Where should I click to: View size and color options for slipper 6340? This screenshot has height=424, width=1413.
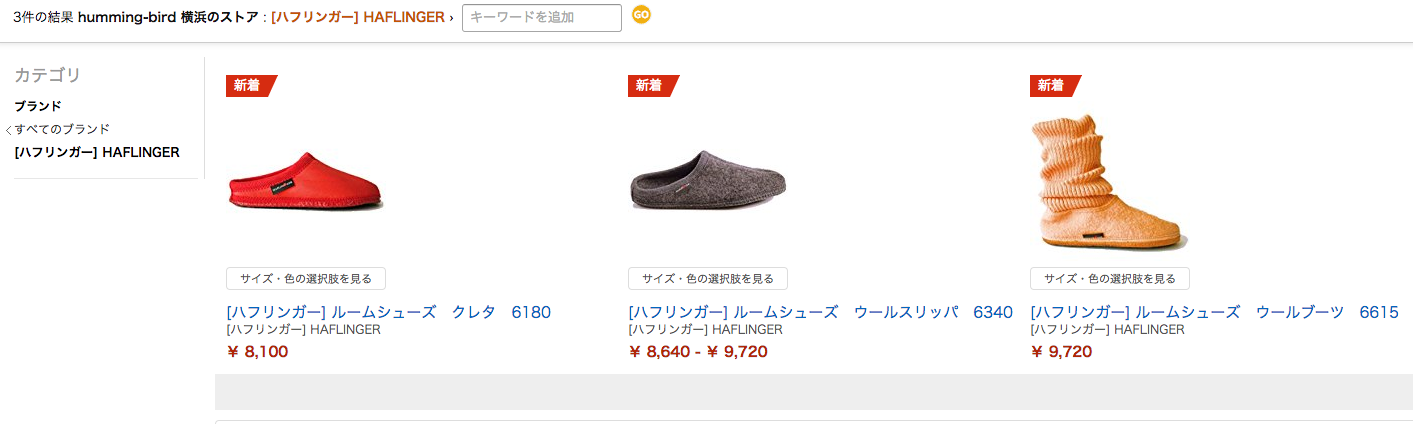pos(708,279)
